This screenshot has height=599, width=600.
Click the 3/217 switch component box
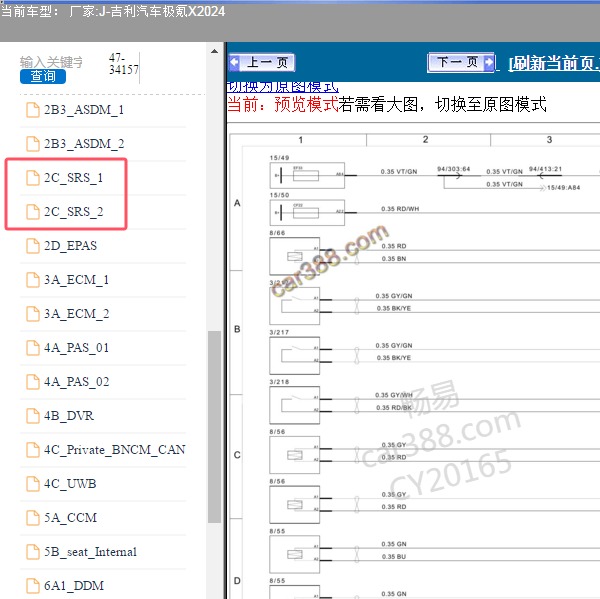295,355
